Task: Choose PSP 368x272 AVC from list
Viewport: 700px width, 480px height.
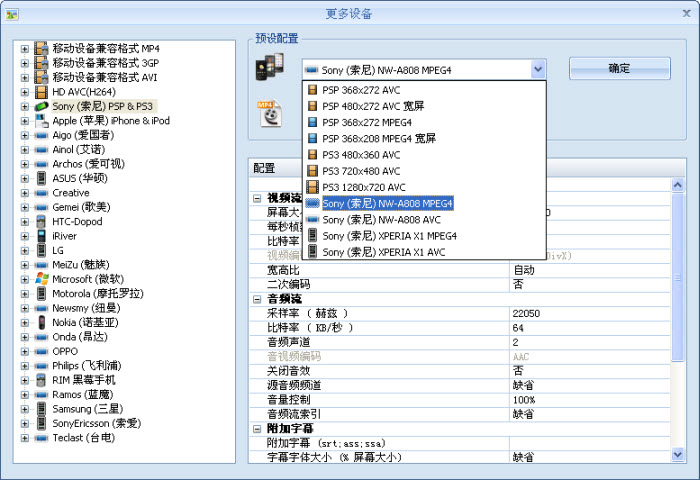Action: 361,89
